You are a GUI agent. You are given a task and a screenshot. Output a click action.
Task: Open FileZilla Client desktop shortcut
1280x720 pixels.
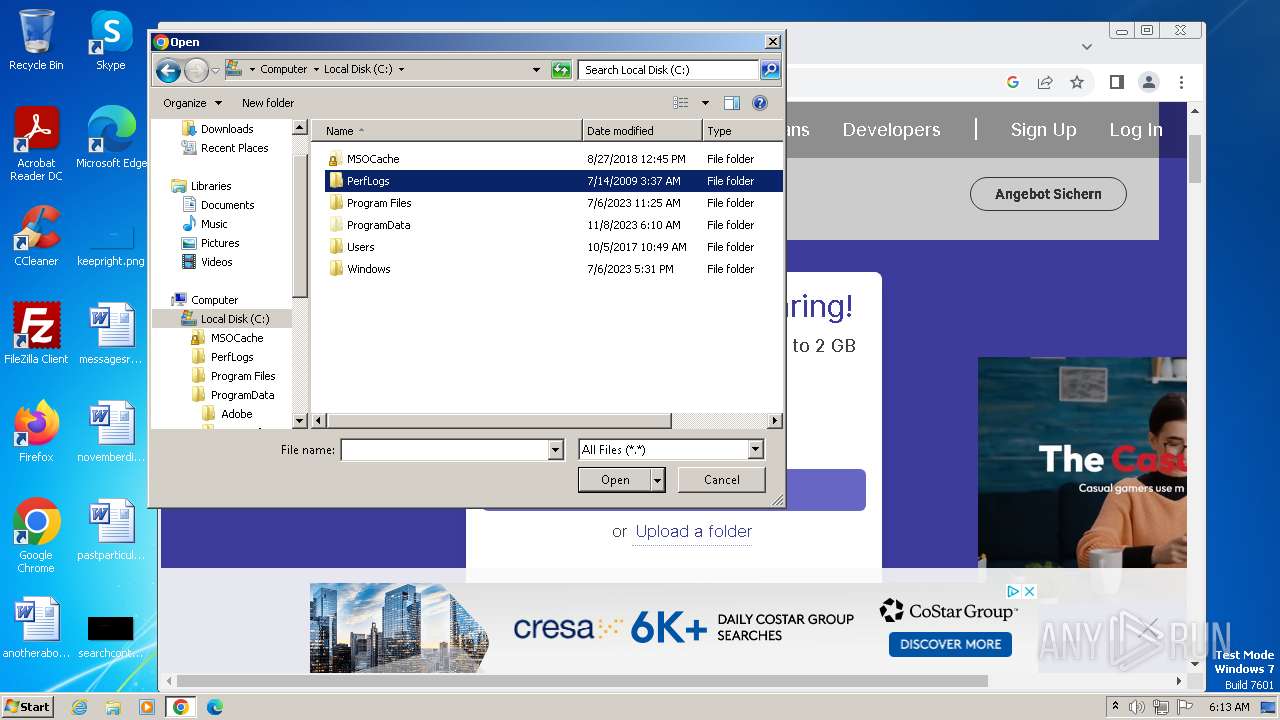[36, 334]
